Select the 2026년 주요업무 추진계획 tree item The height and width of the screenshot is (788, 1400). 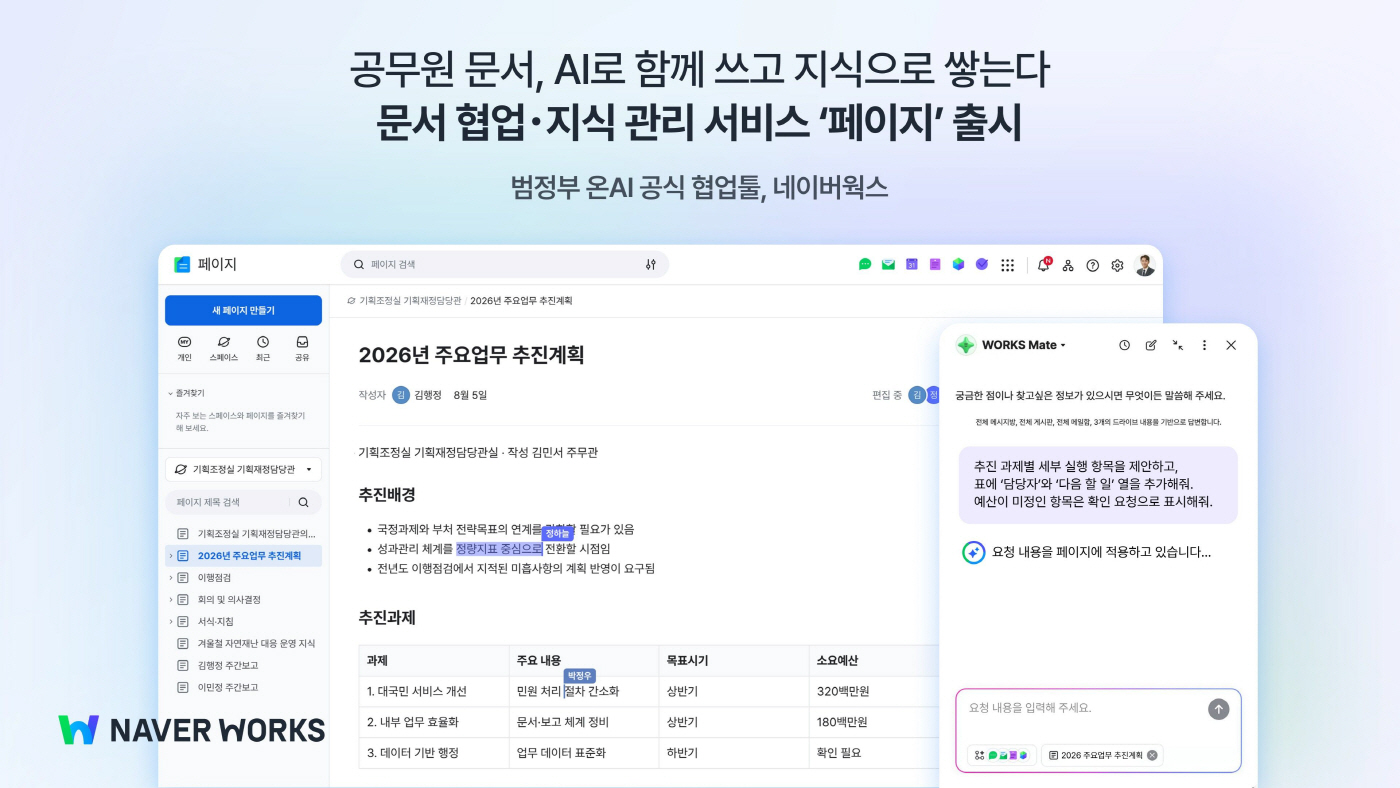(x=245, y=555)
